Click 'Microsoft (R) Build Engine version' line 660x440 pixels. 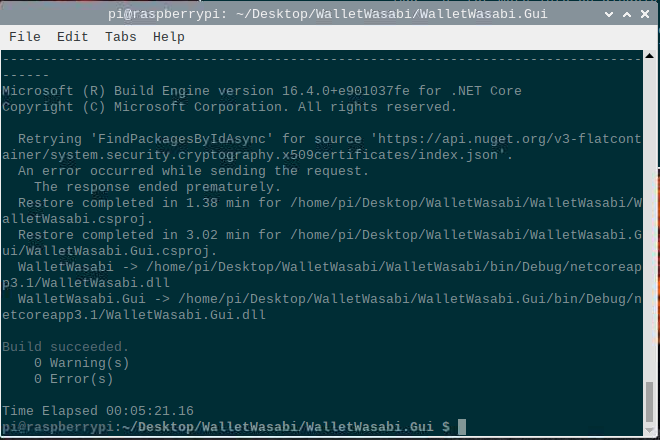tap(262, 91)
